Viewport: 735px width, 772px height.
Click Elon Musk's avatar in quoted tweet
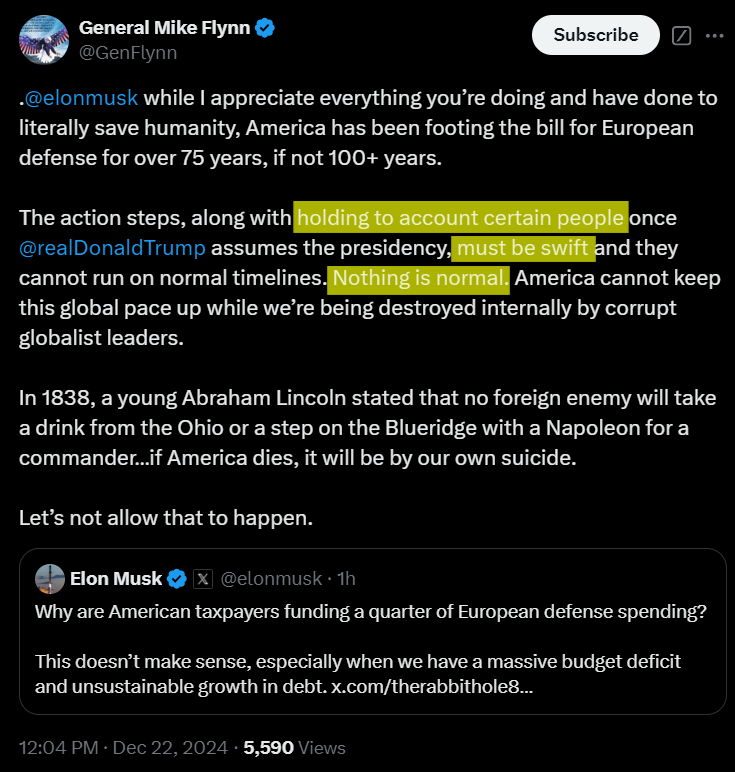[50, 578]
